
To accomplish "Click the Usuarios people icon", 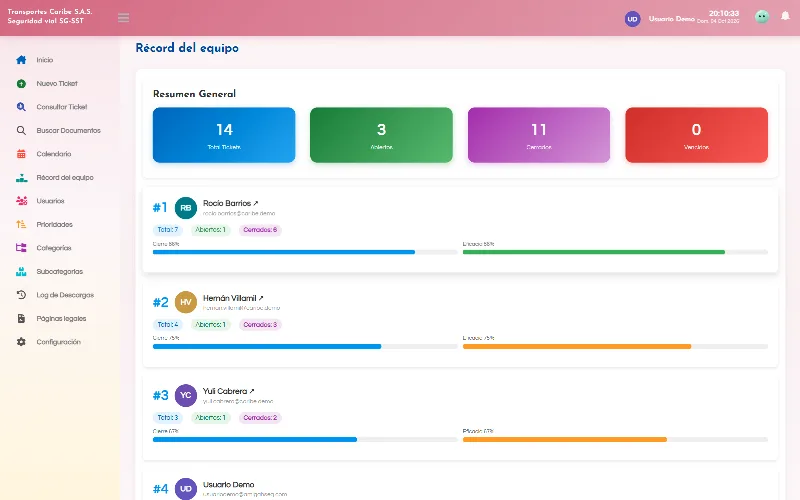I will click(21, 201).
